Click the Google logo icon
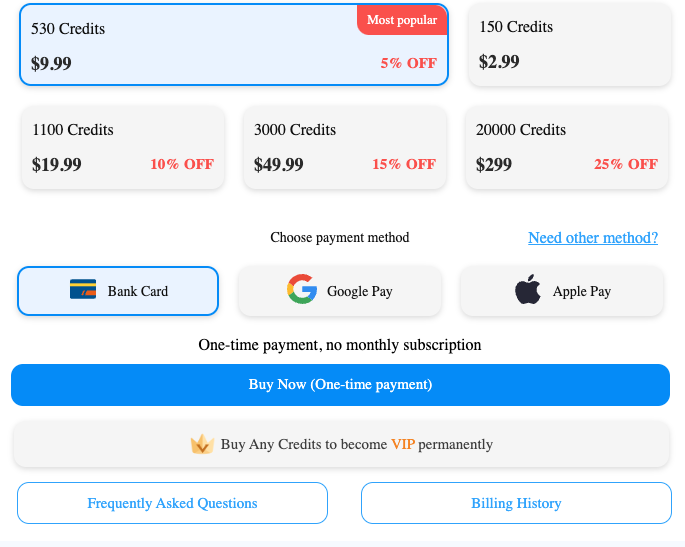This screenshot has width=685, height=547. pos(302,289)
